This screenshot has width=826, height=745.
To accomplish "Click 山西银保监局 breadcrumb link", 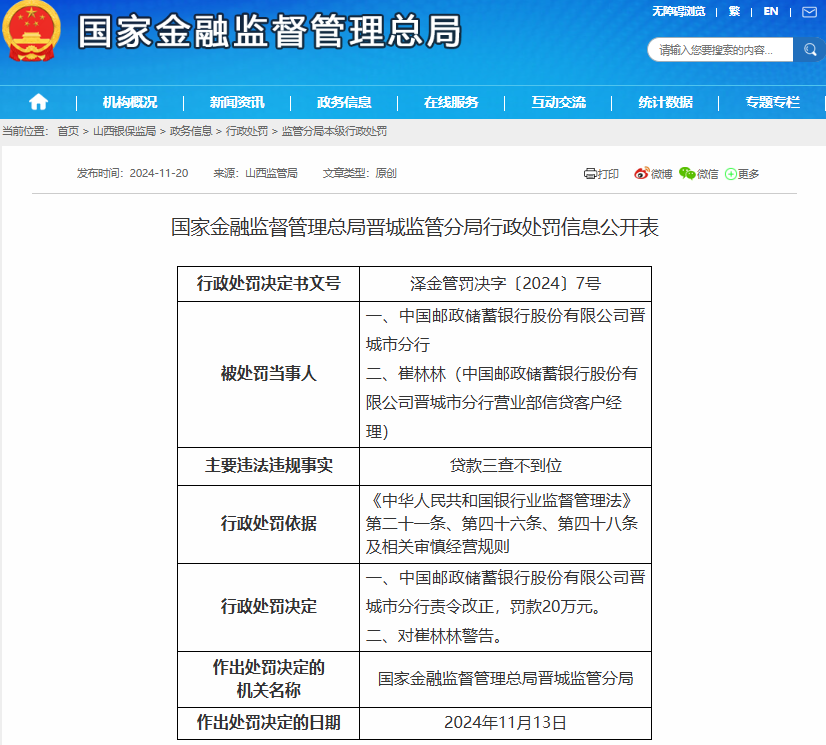I will click(x=124, y=131).
